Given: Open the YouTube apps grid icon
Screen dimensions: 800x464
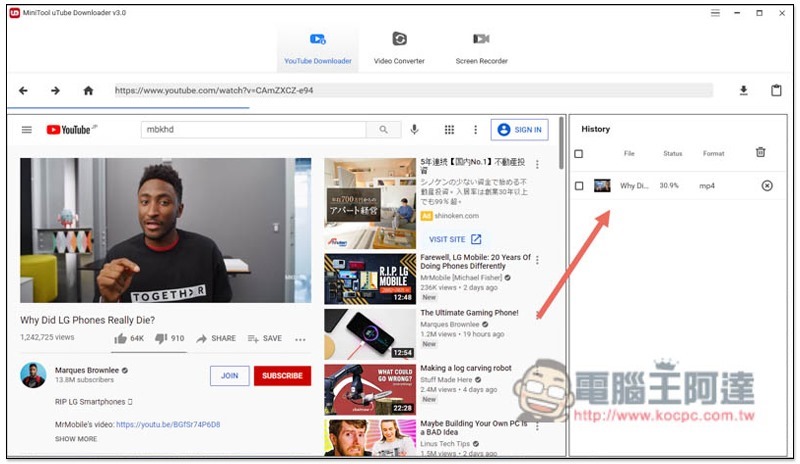Looking at the screenshot, I should click(449, 130).
